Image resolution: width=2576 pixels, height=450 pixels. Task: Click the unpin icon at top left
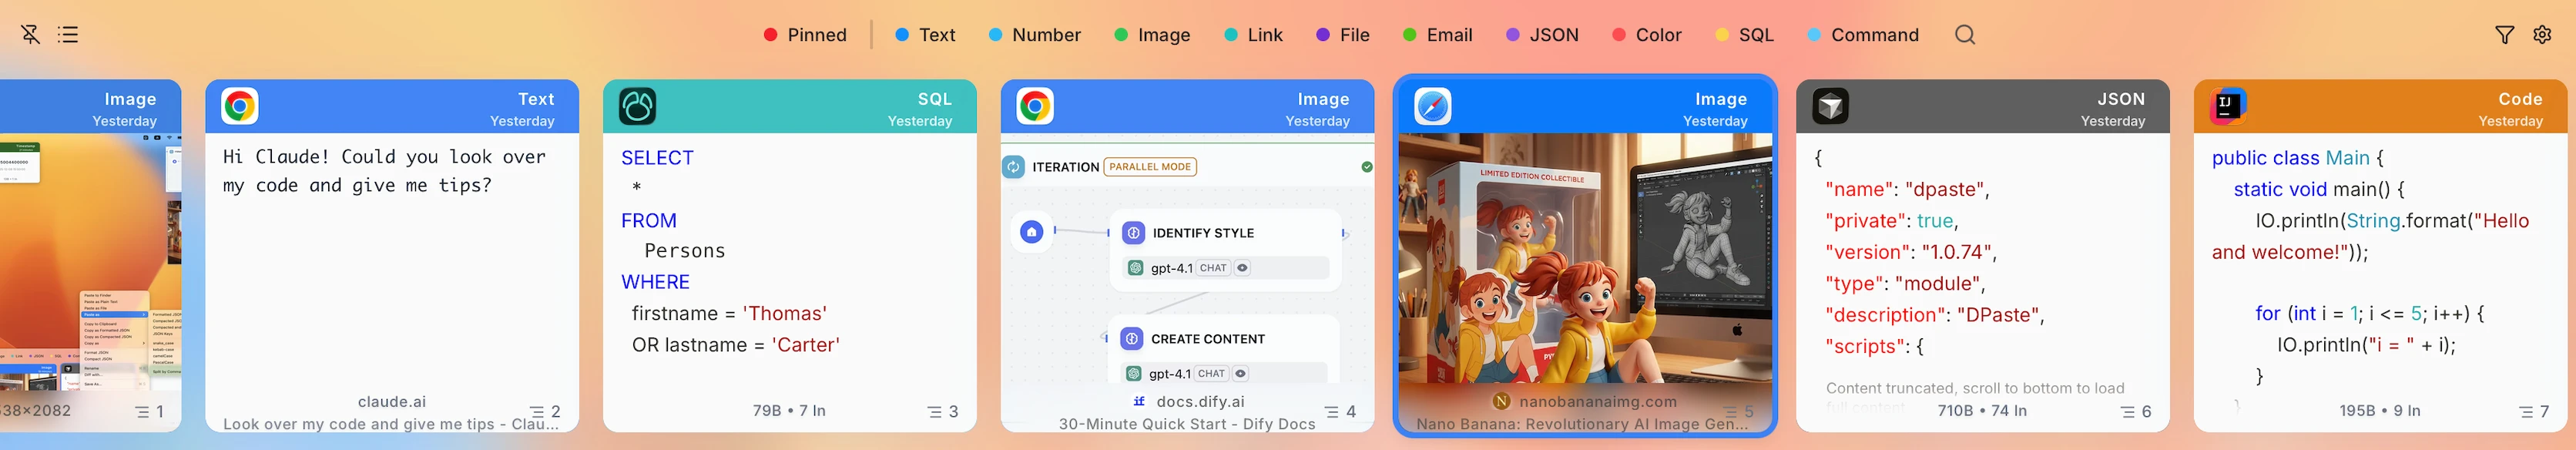(x=31, y=35)
